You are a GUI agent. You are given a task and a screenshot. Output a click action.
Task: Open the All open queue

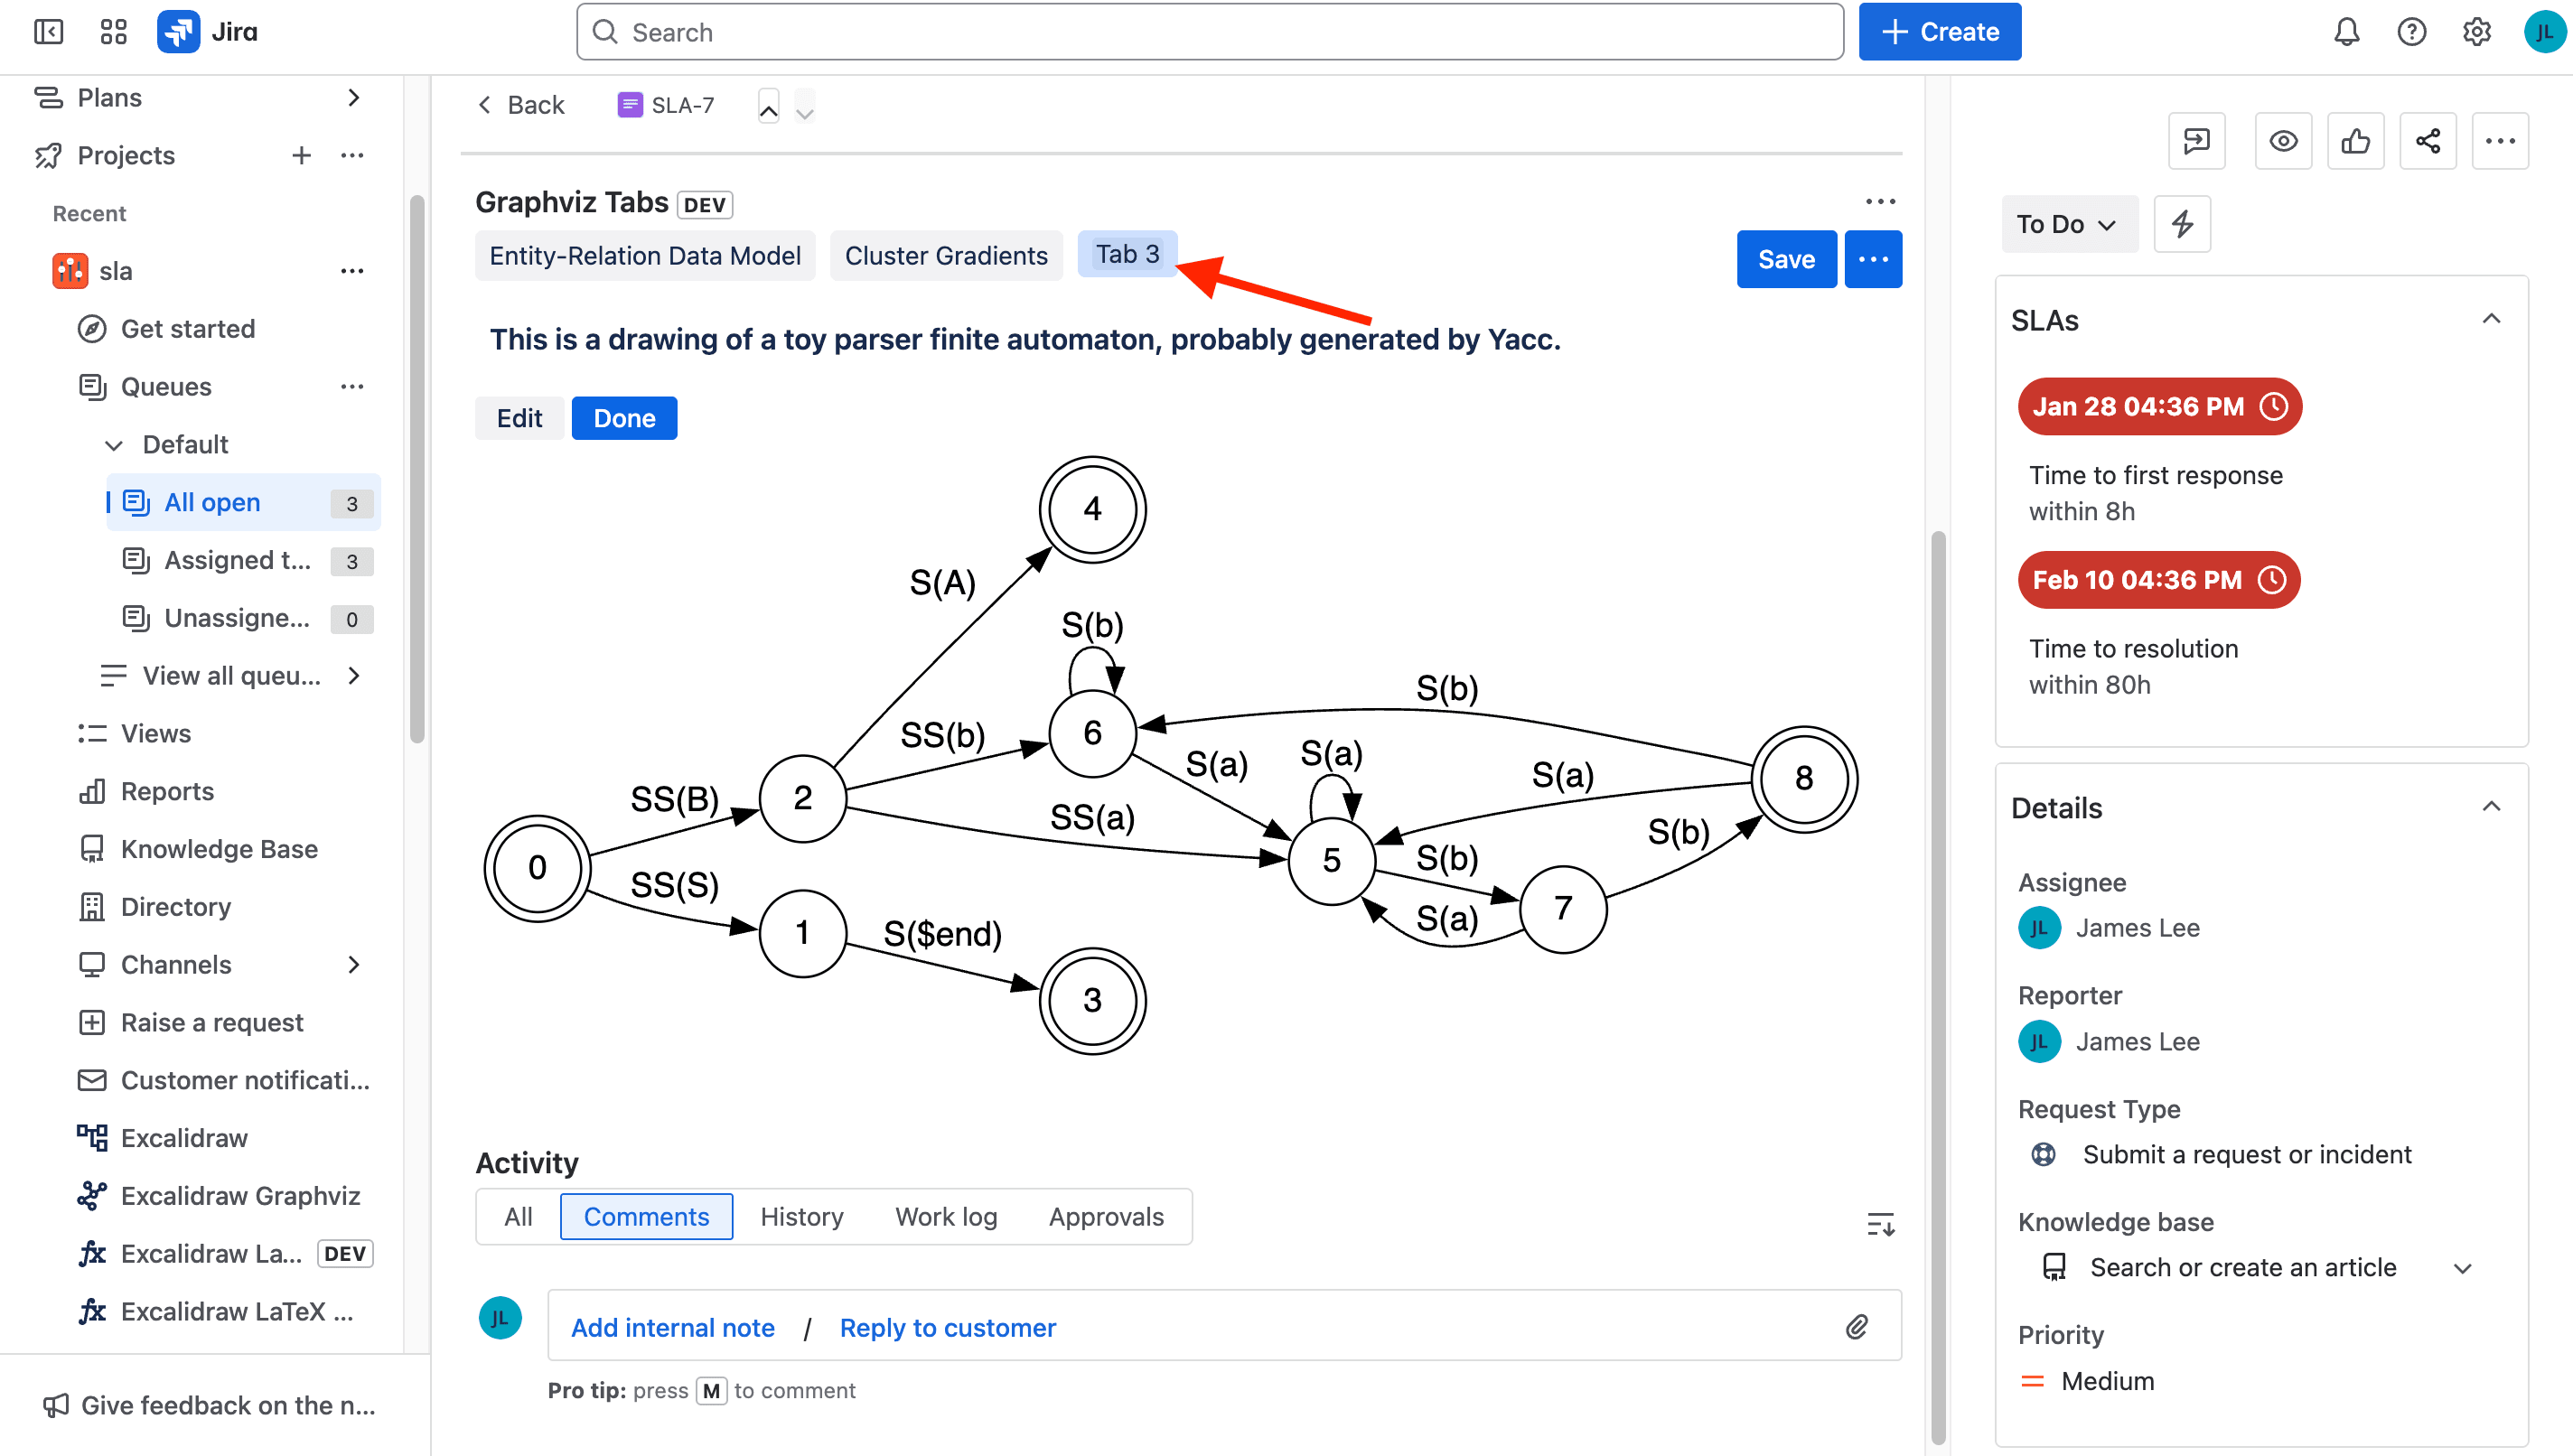(x=244, y=502)
